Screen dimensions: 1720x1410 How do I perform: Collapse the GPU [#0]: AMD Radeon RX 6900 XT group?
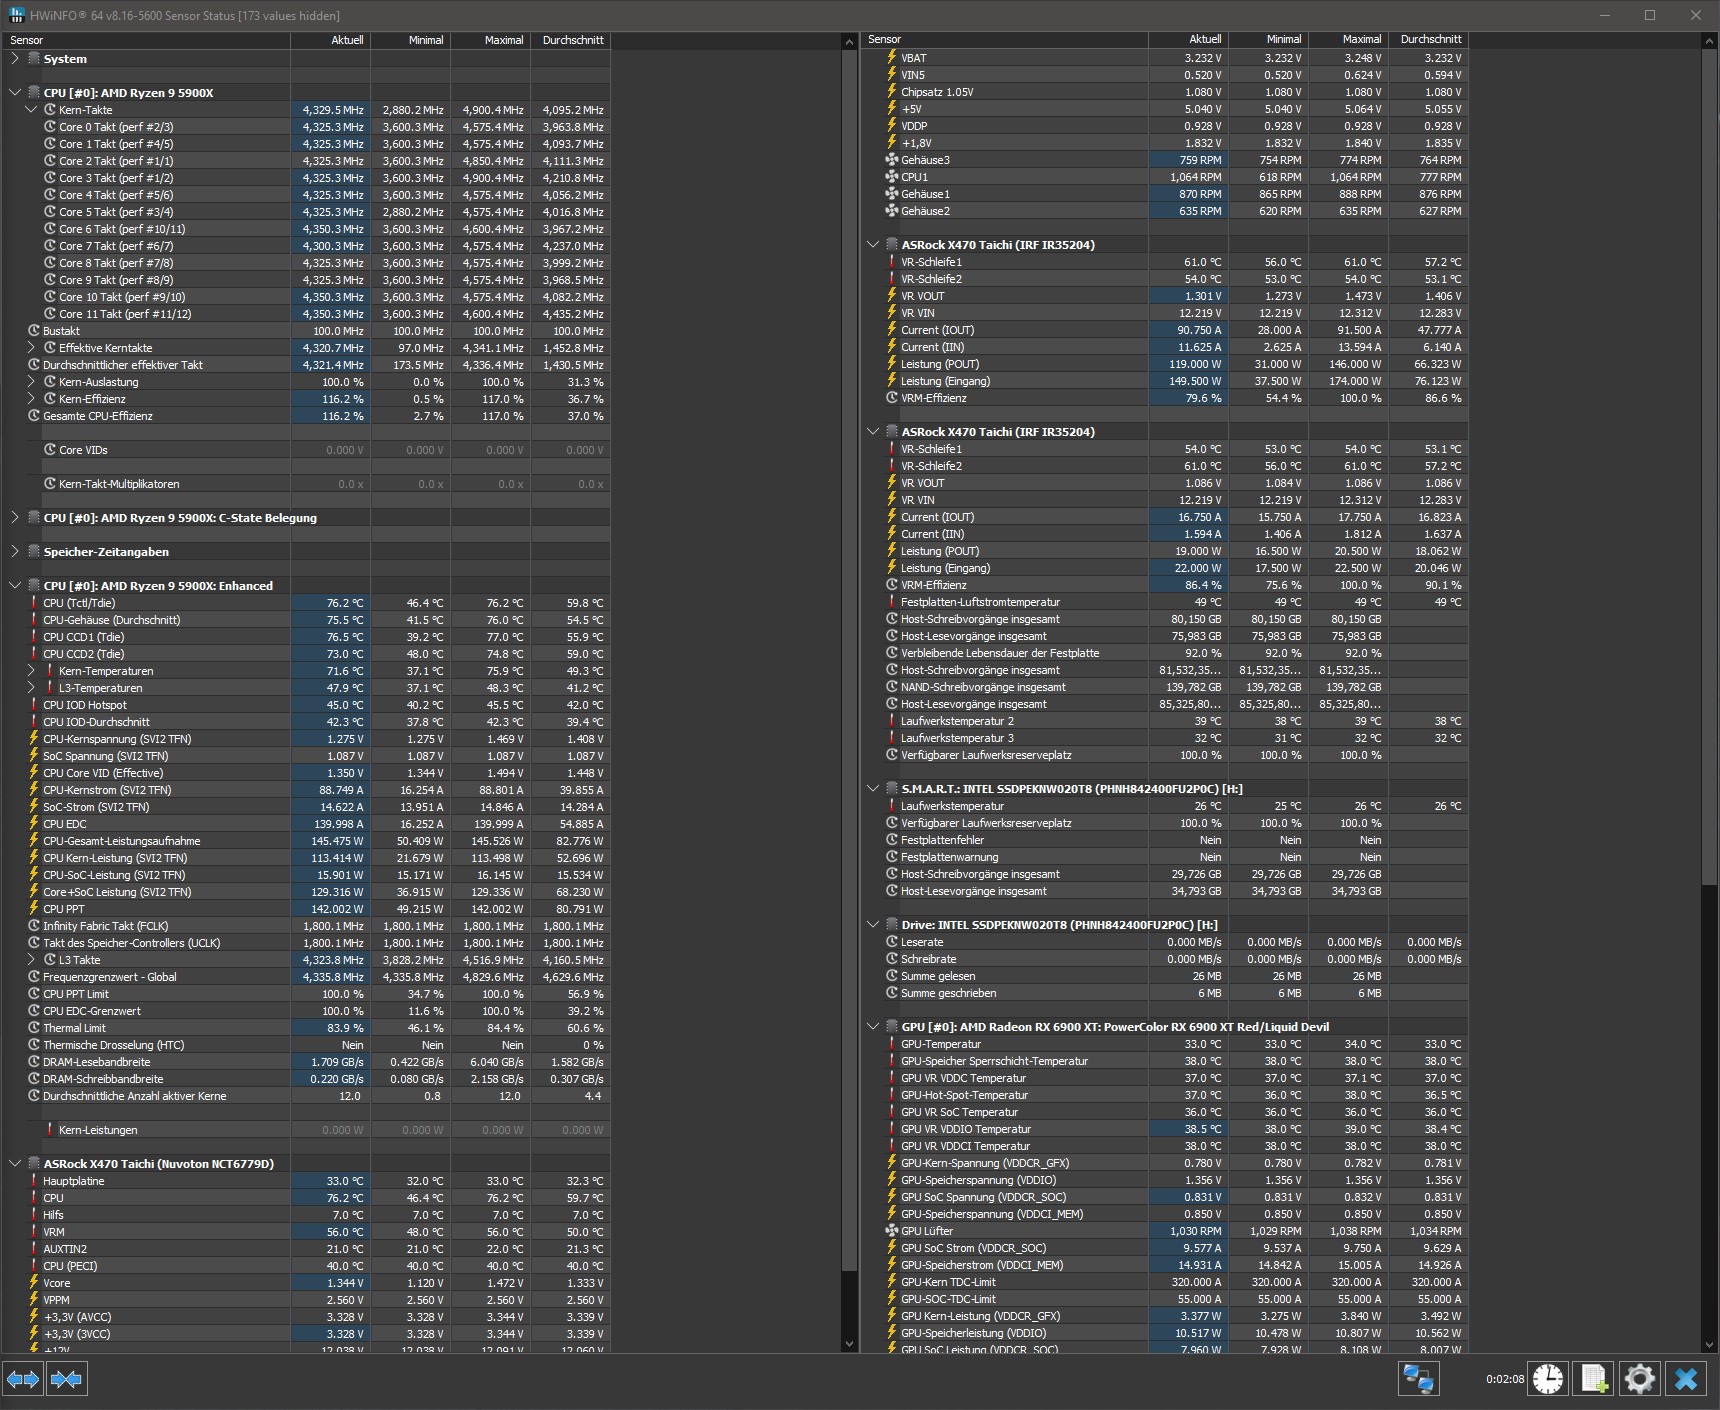(873, 1027)
